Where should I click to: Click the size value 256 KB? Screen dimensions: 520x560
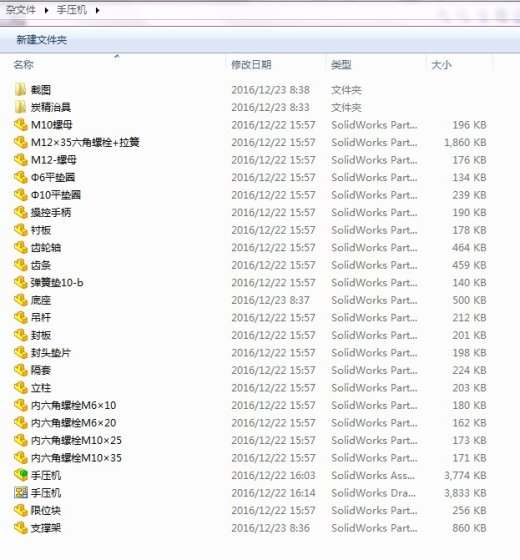pos(469,510)
